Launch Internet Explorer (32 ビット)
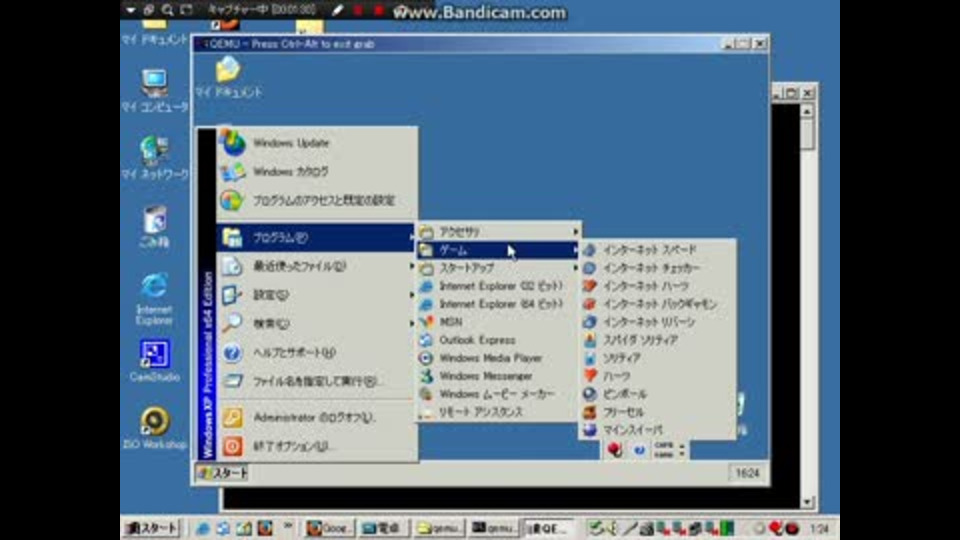This screenshot has height=540, width=960. [x=498, y=286]
